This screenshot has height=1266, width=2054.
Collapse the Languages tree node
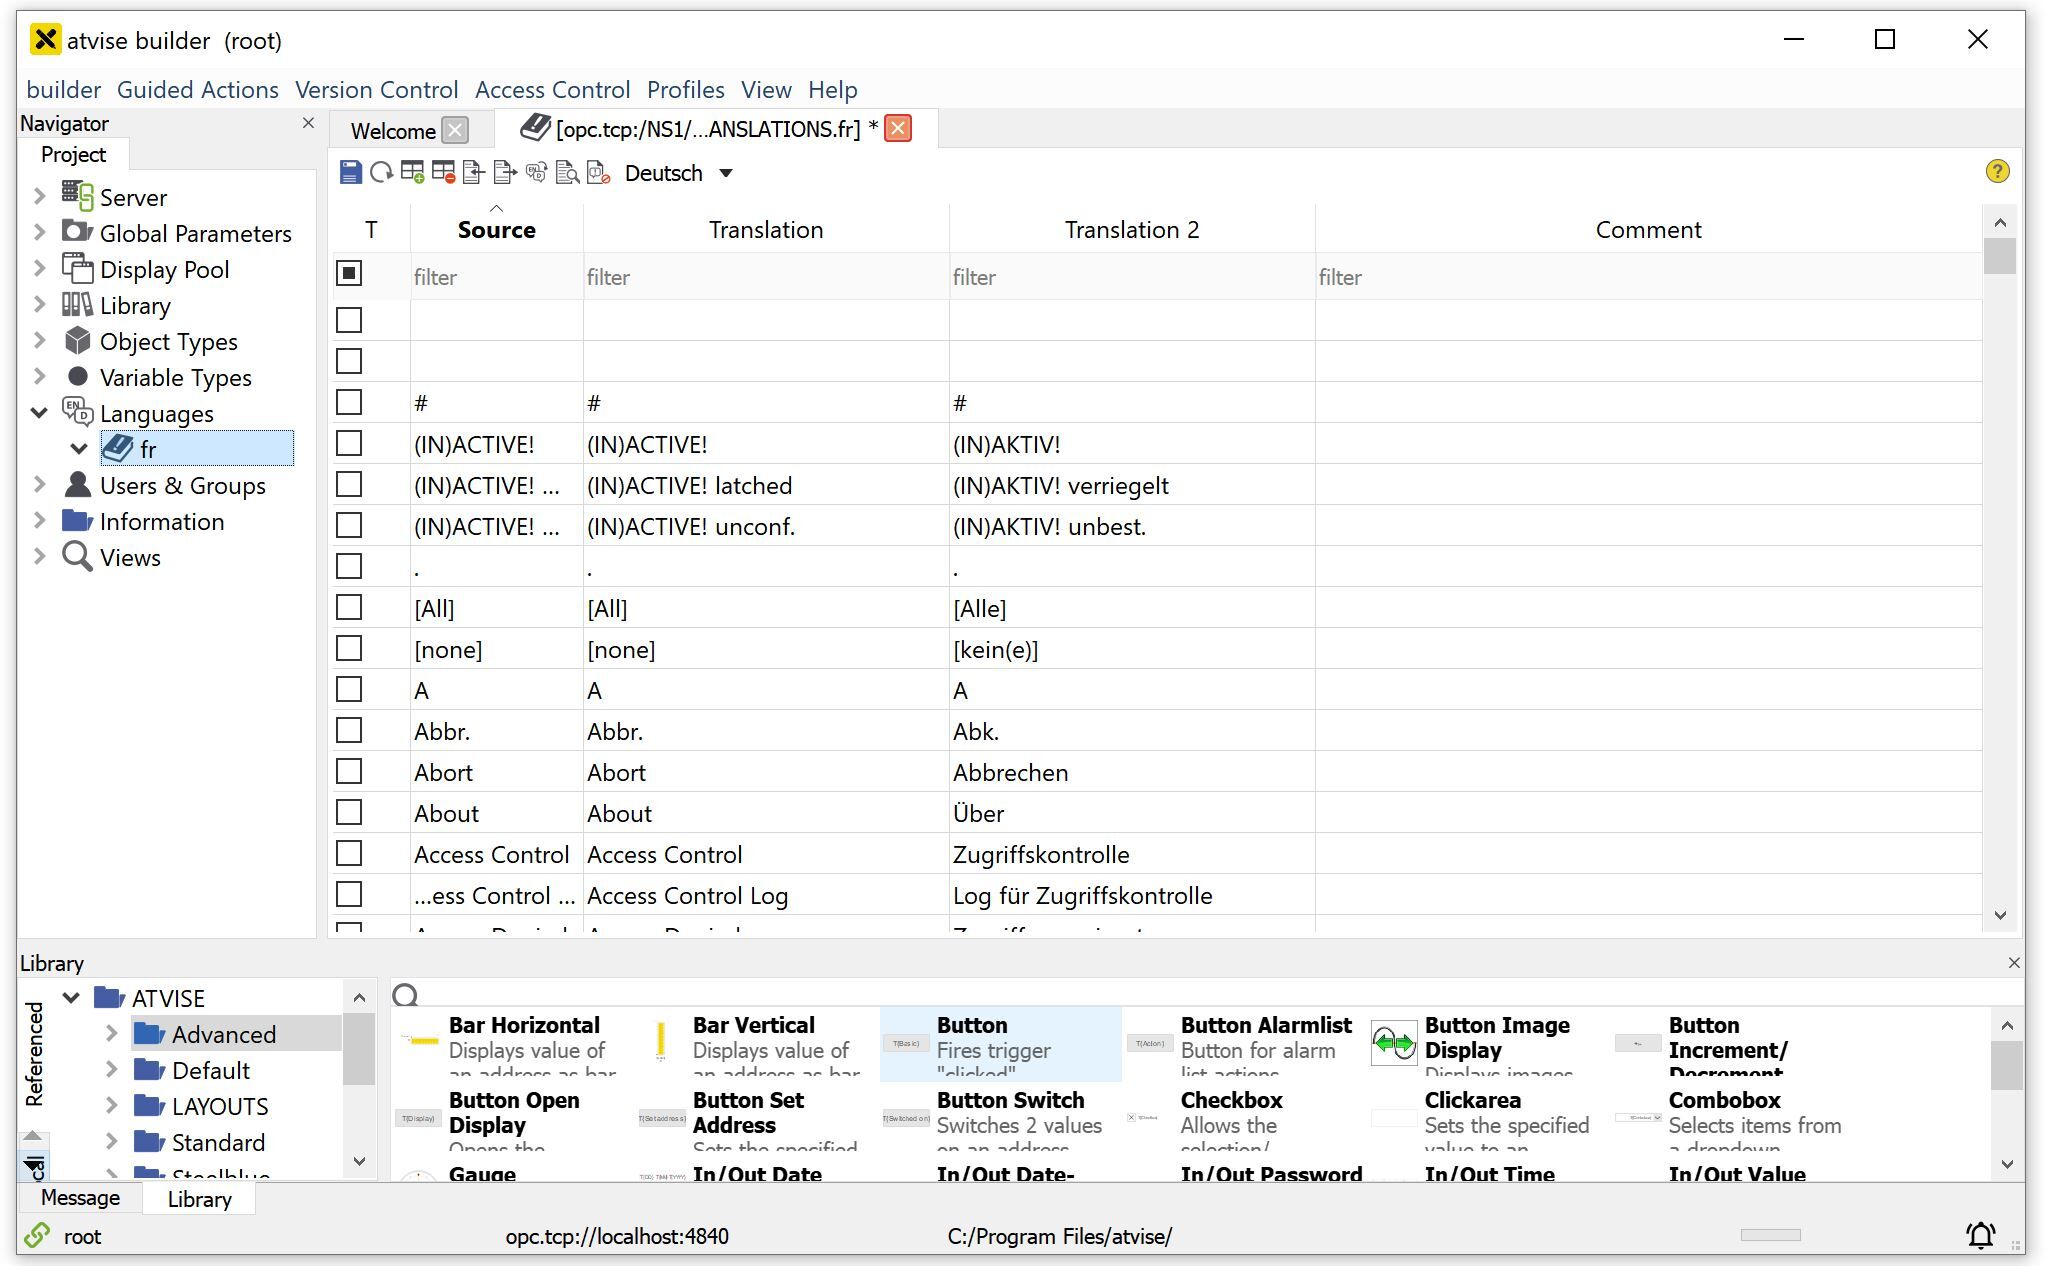tap(40, 413)
